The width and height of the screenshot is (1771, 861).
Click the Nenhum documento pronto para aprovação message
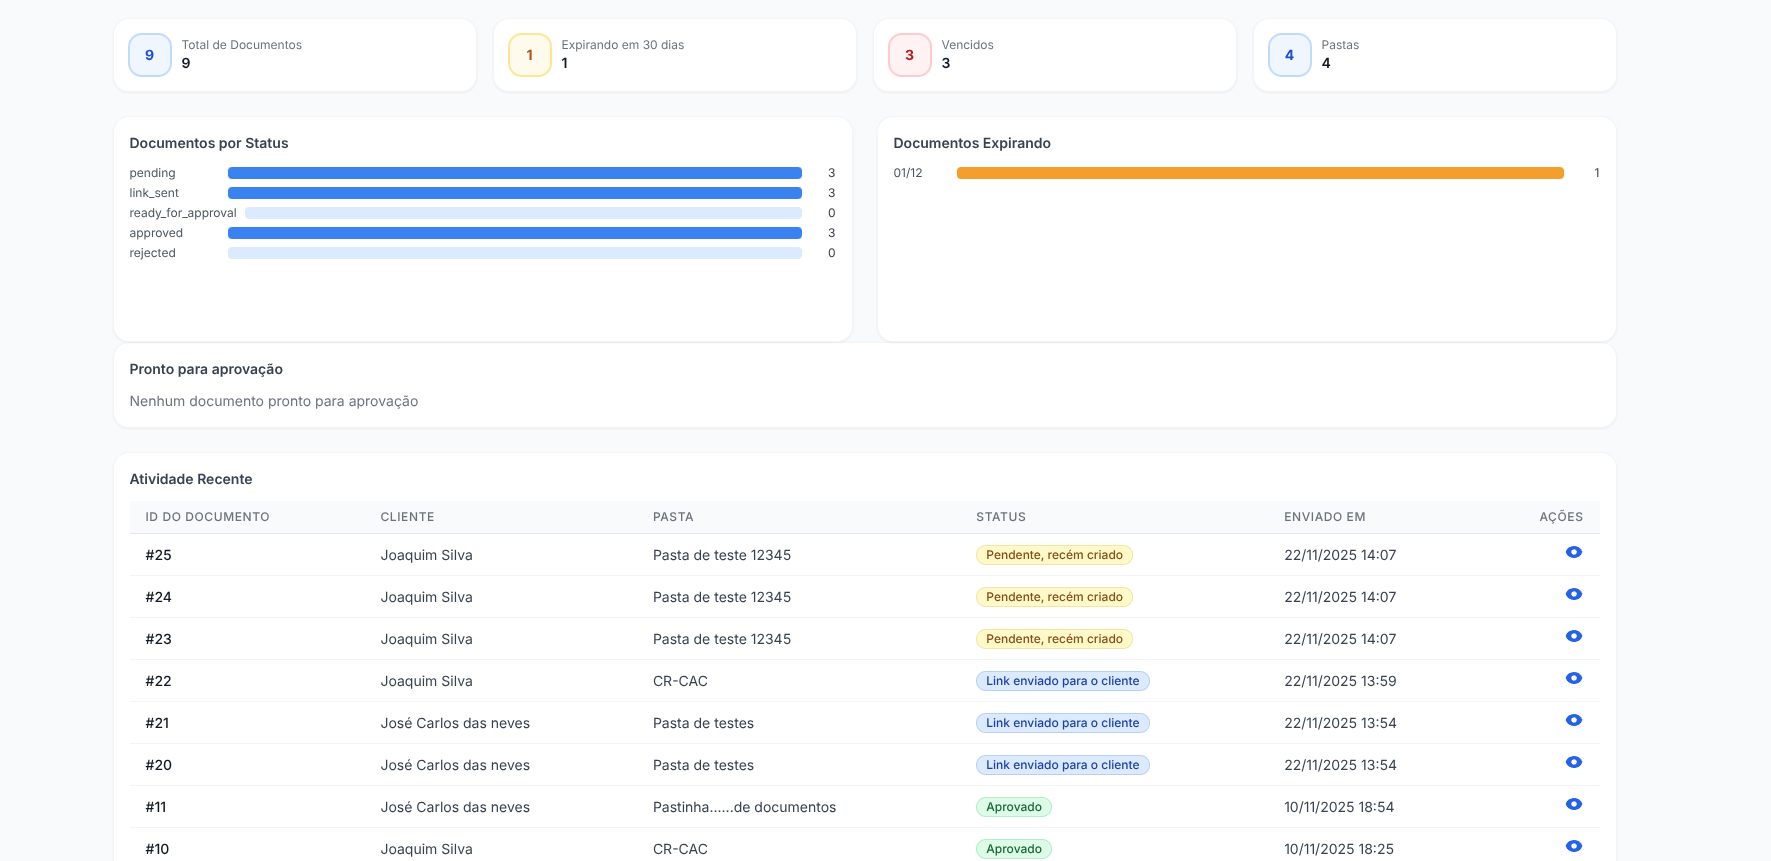click(x=274, y=401)
